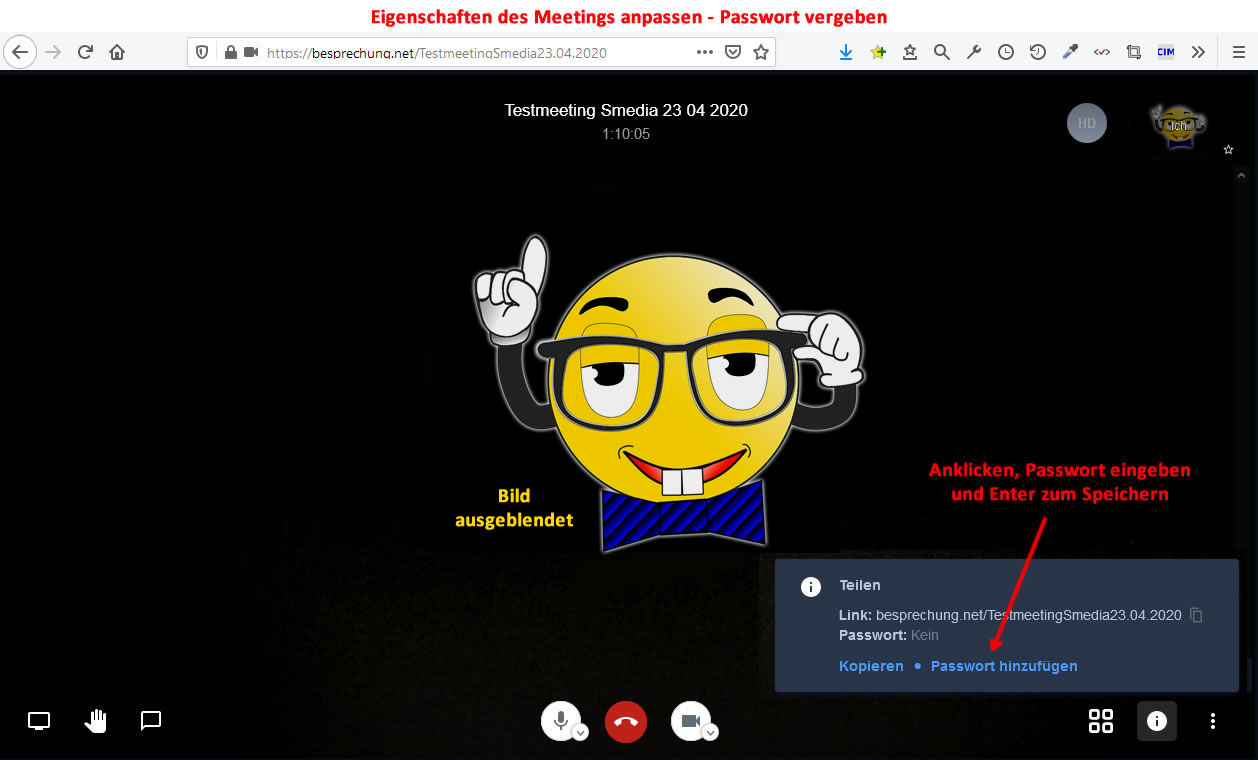Image resolution: width=1258 pixels, height=760 pixels.
Task: Hang up the call
Action: pos(626,721)
